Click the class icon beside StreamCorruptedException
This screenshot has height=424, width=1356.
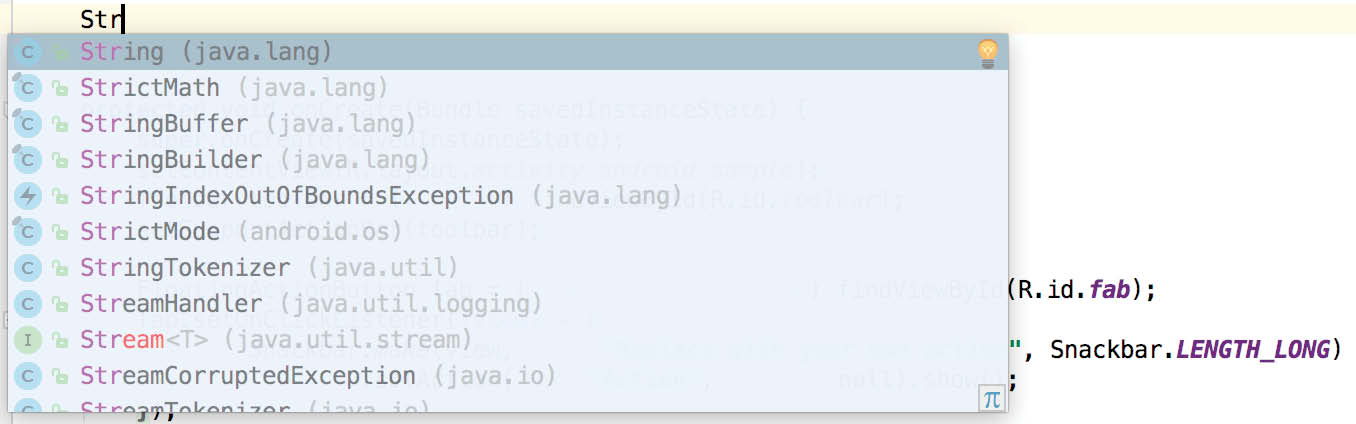(x=28, y=376)
